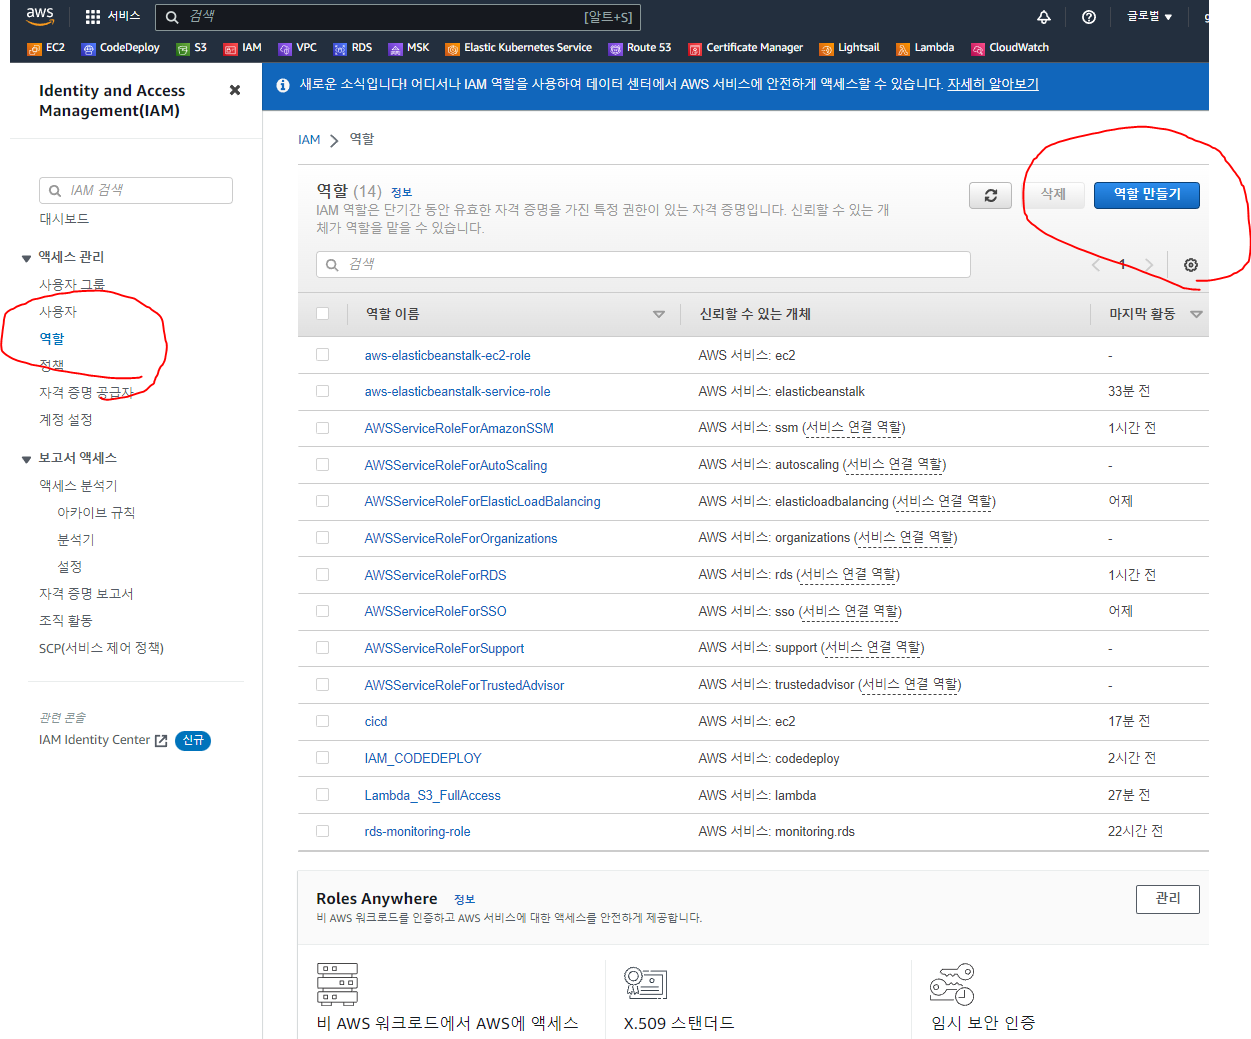Check the Lambda_S3_FullAccess role checkbox
Viewport: 1251px width, 1039px height.
[322, 794]
